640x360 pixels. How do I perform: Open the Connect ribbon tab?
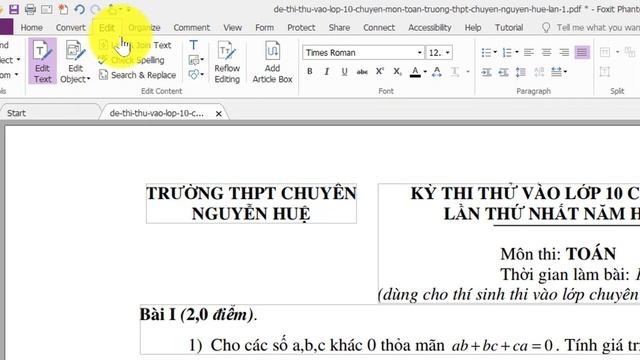coord(379,27)
